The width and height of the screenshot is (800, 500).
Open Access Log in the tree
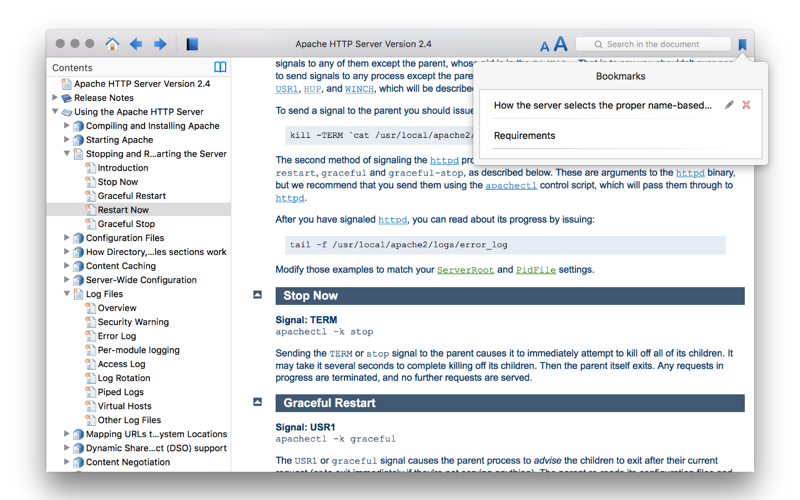click(x=121, y=364)
